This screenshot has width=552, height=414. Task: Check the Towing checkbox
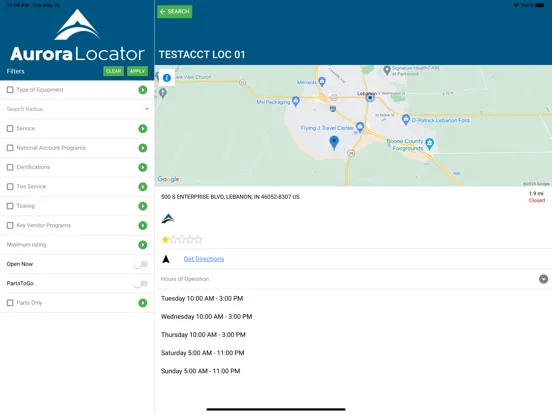tap(10, 206)
